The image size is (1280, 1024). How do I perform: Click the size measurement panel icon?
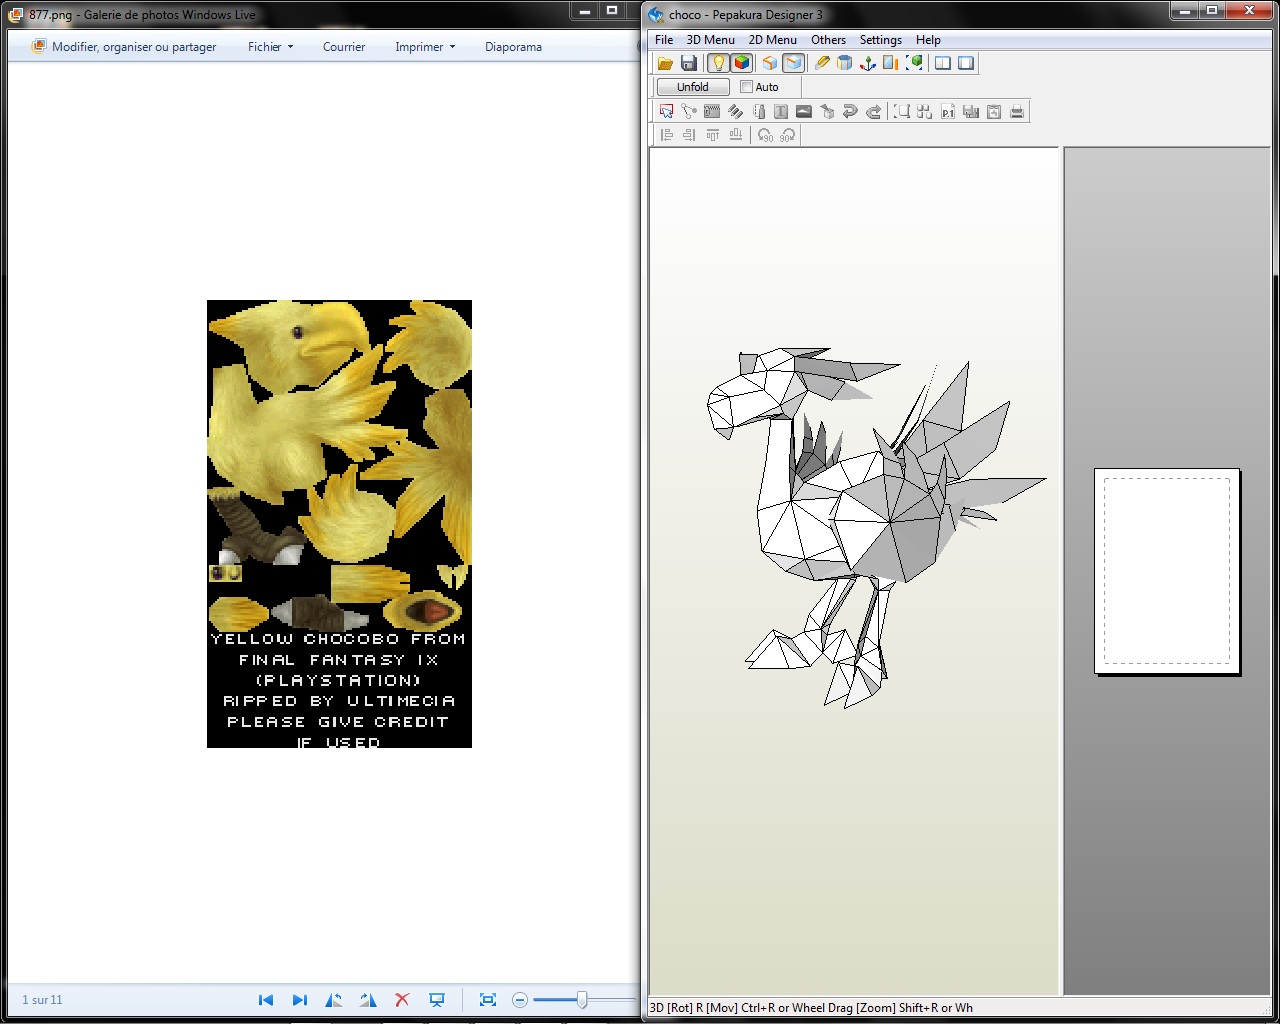891,63
